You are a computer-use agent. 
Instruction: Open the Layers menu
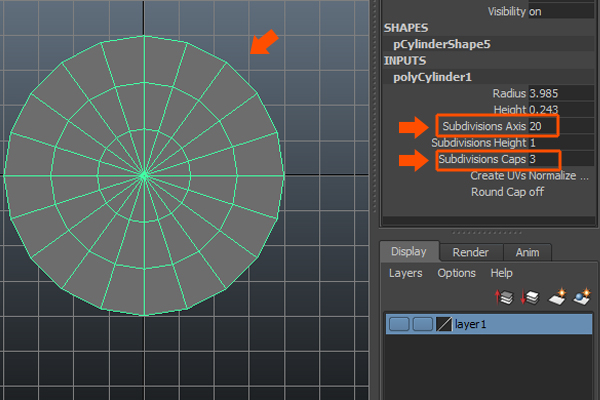click(x=405, y=273)
